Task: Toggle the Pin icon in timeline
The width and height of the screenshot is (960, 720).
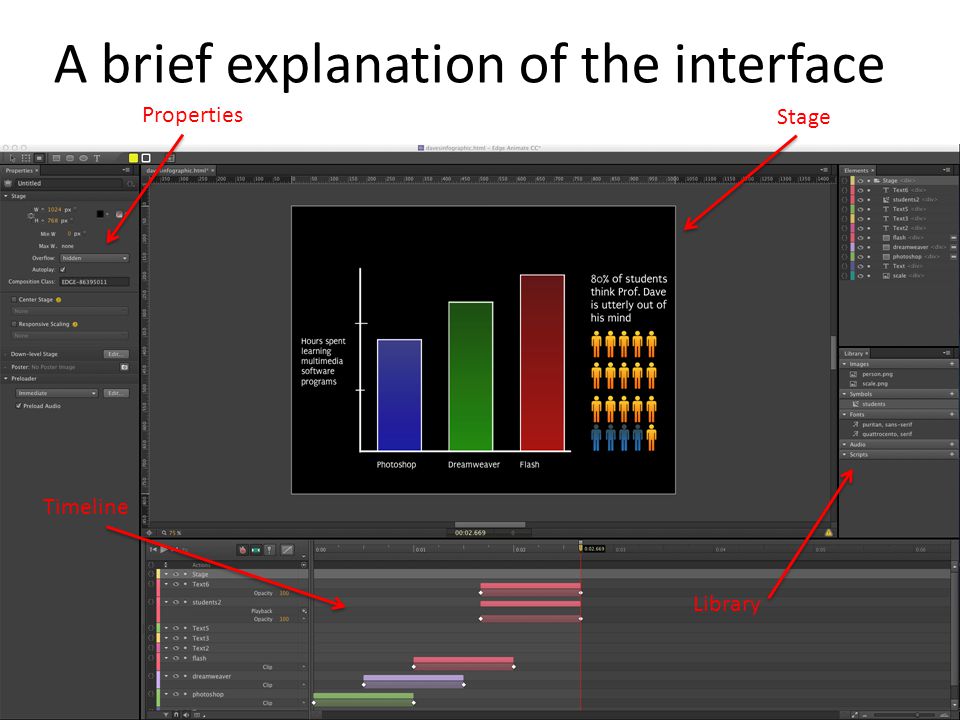Action: (x=269, y=550)
